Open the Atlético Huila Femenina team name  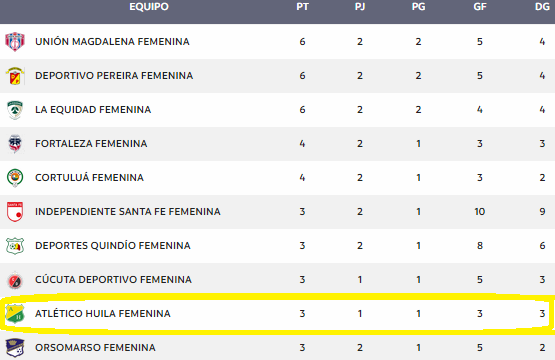(x=103, y=313)
